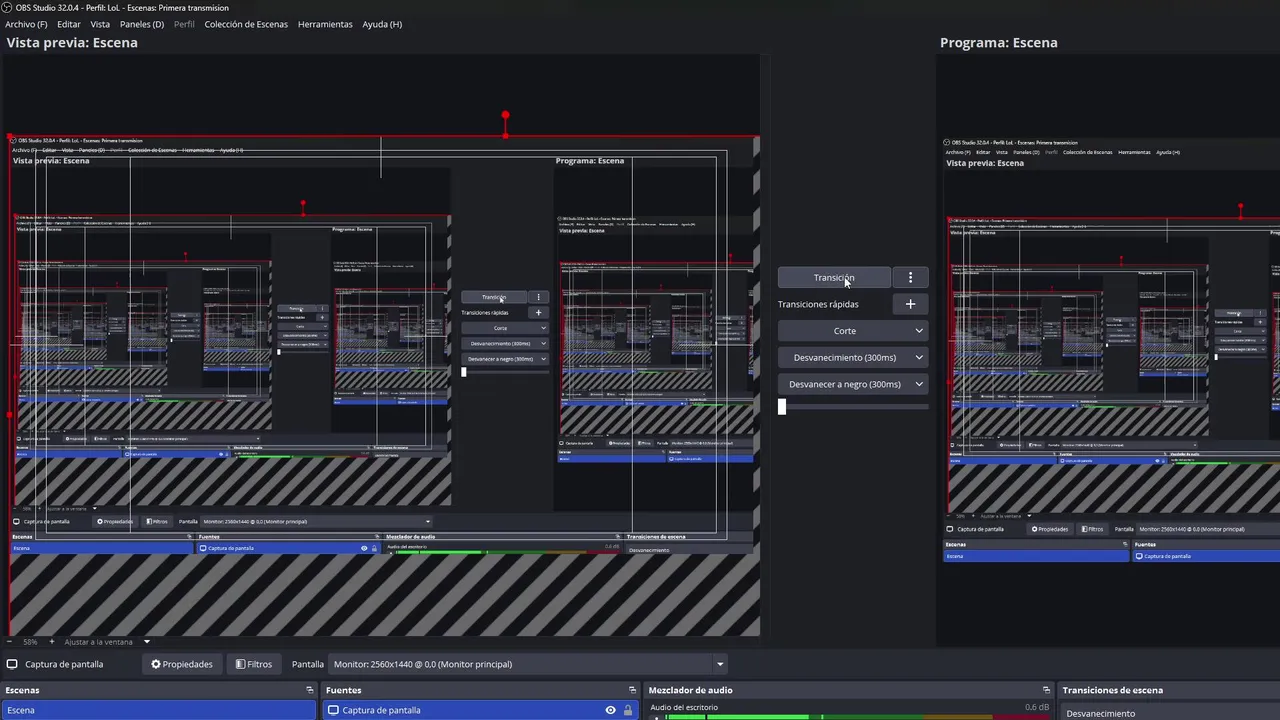Open the Paneles (D) menu
The image size is (1280, 720).
(142, 24)
